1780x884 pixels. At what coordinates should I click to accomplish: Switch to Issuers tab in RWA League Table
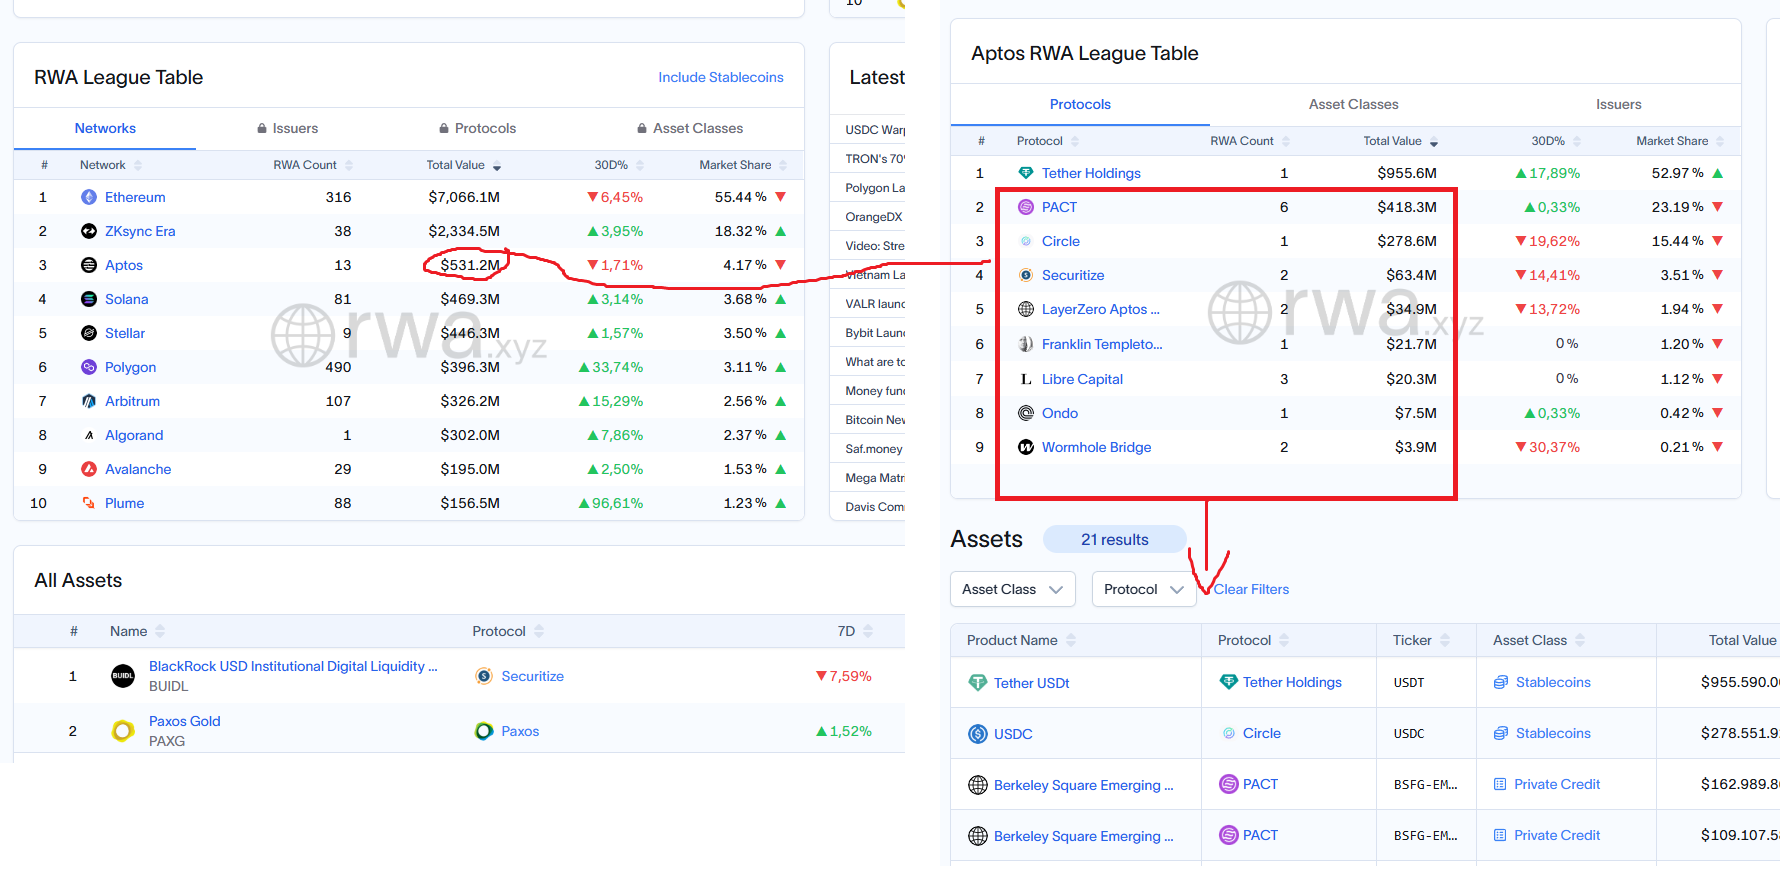287,128
